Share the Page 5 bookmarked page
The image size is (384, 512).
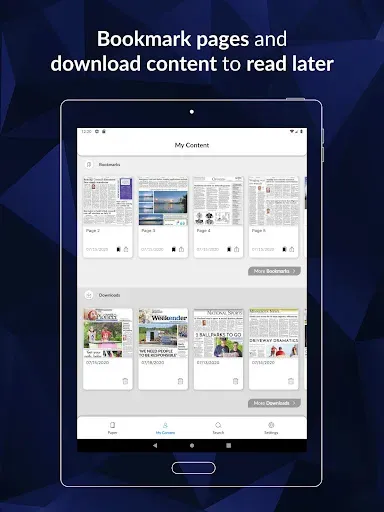point(292,249)
